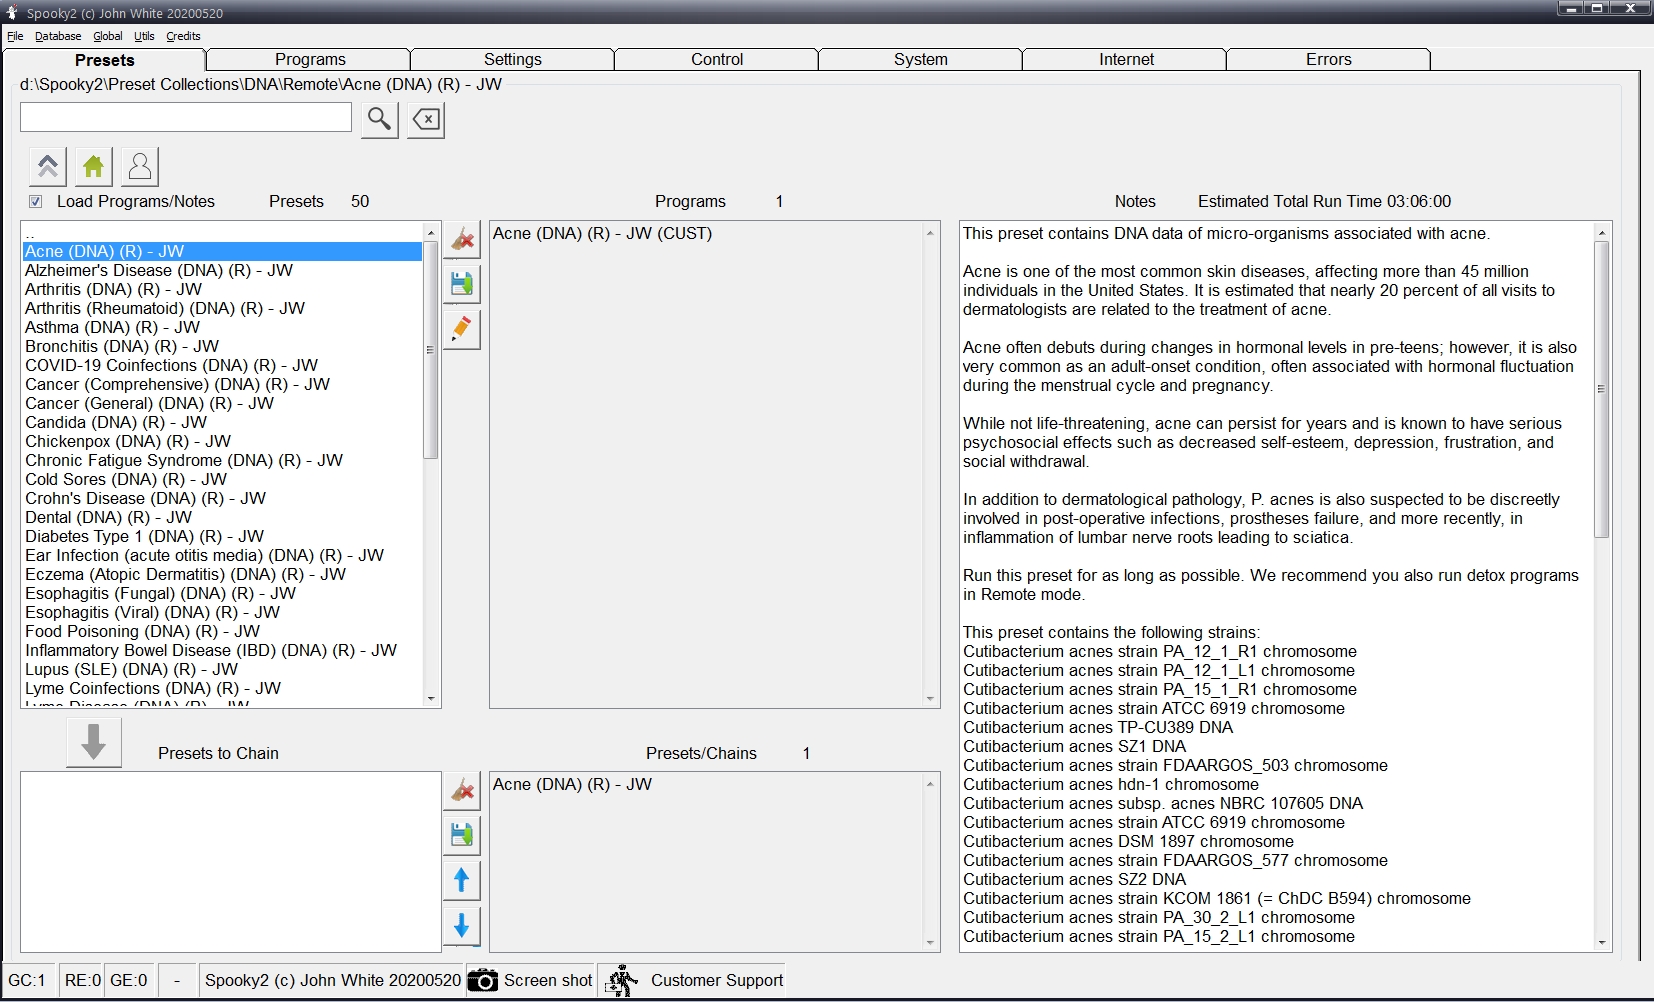Click the Customer Support button label
This screenshot has height=1002, width=1654.
click(x=717, y=981)
